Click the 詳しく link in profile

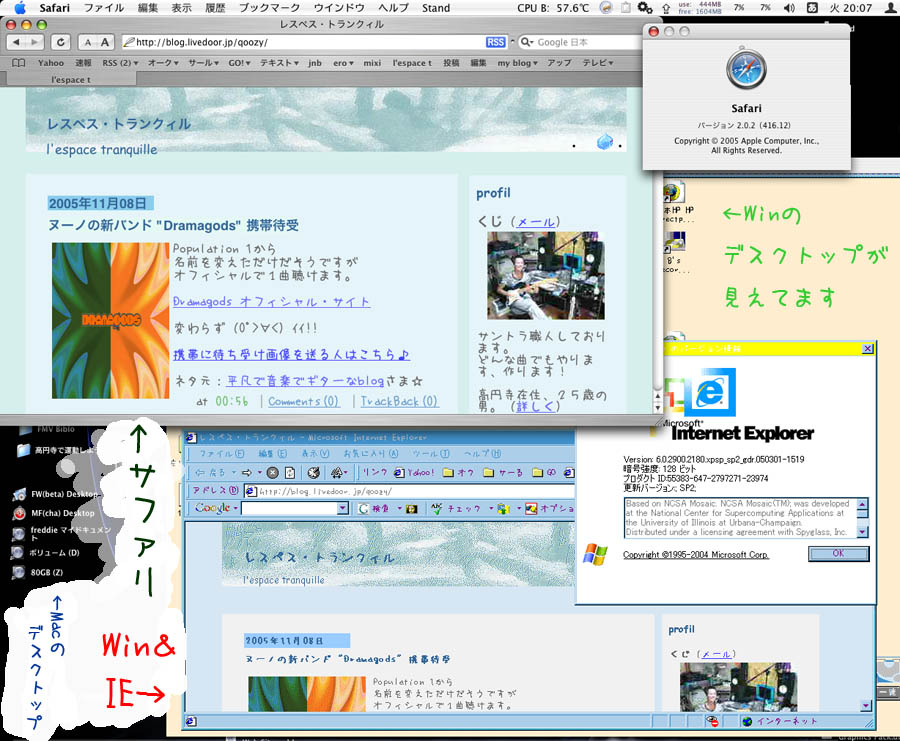(x=535, y=407)
